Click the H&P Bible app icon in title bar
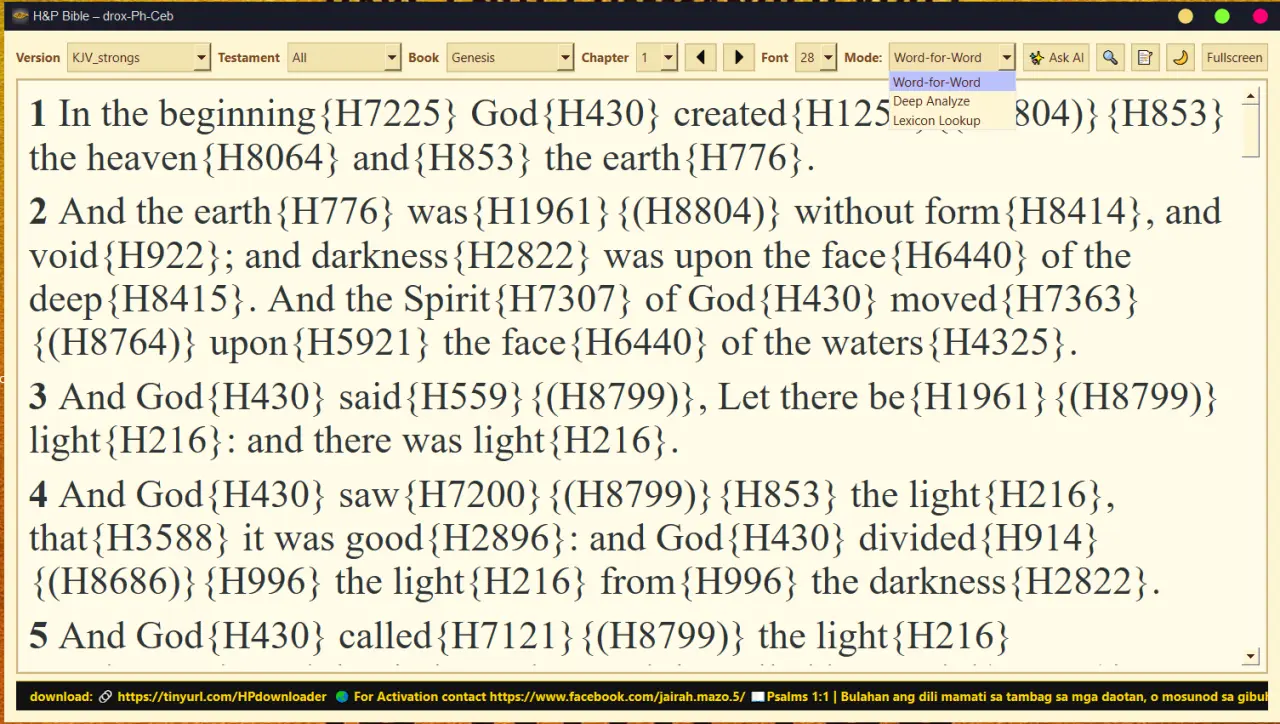 [x=20, y=16]
